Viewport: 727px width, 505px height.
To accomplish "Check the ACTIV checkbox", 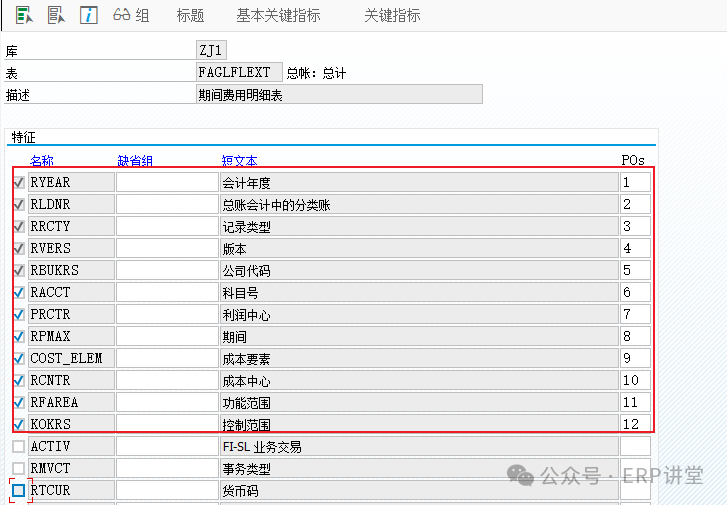I will coord(19,446).
